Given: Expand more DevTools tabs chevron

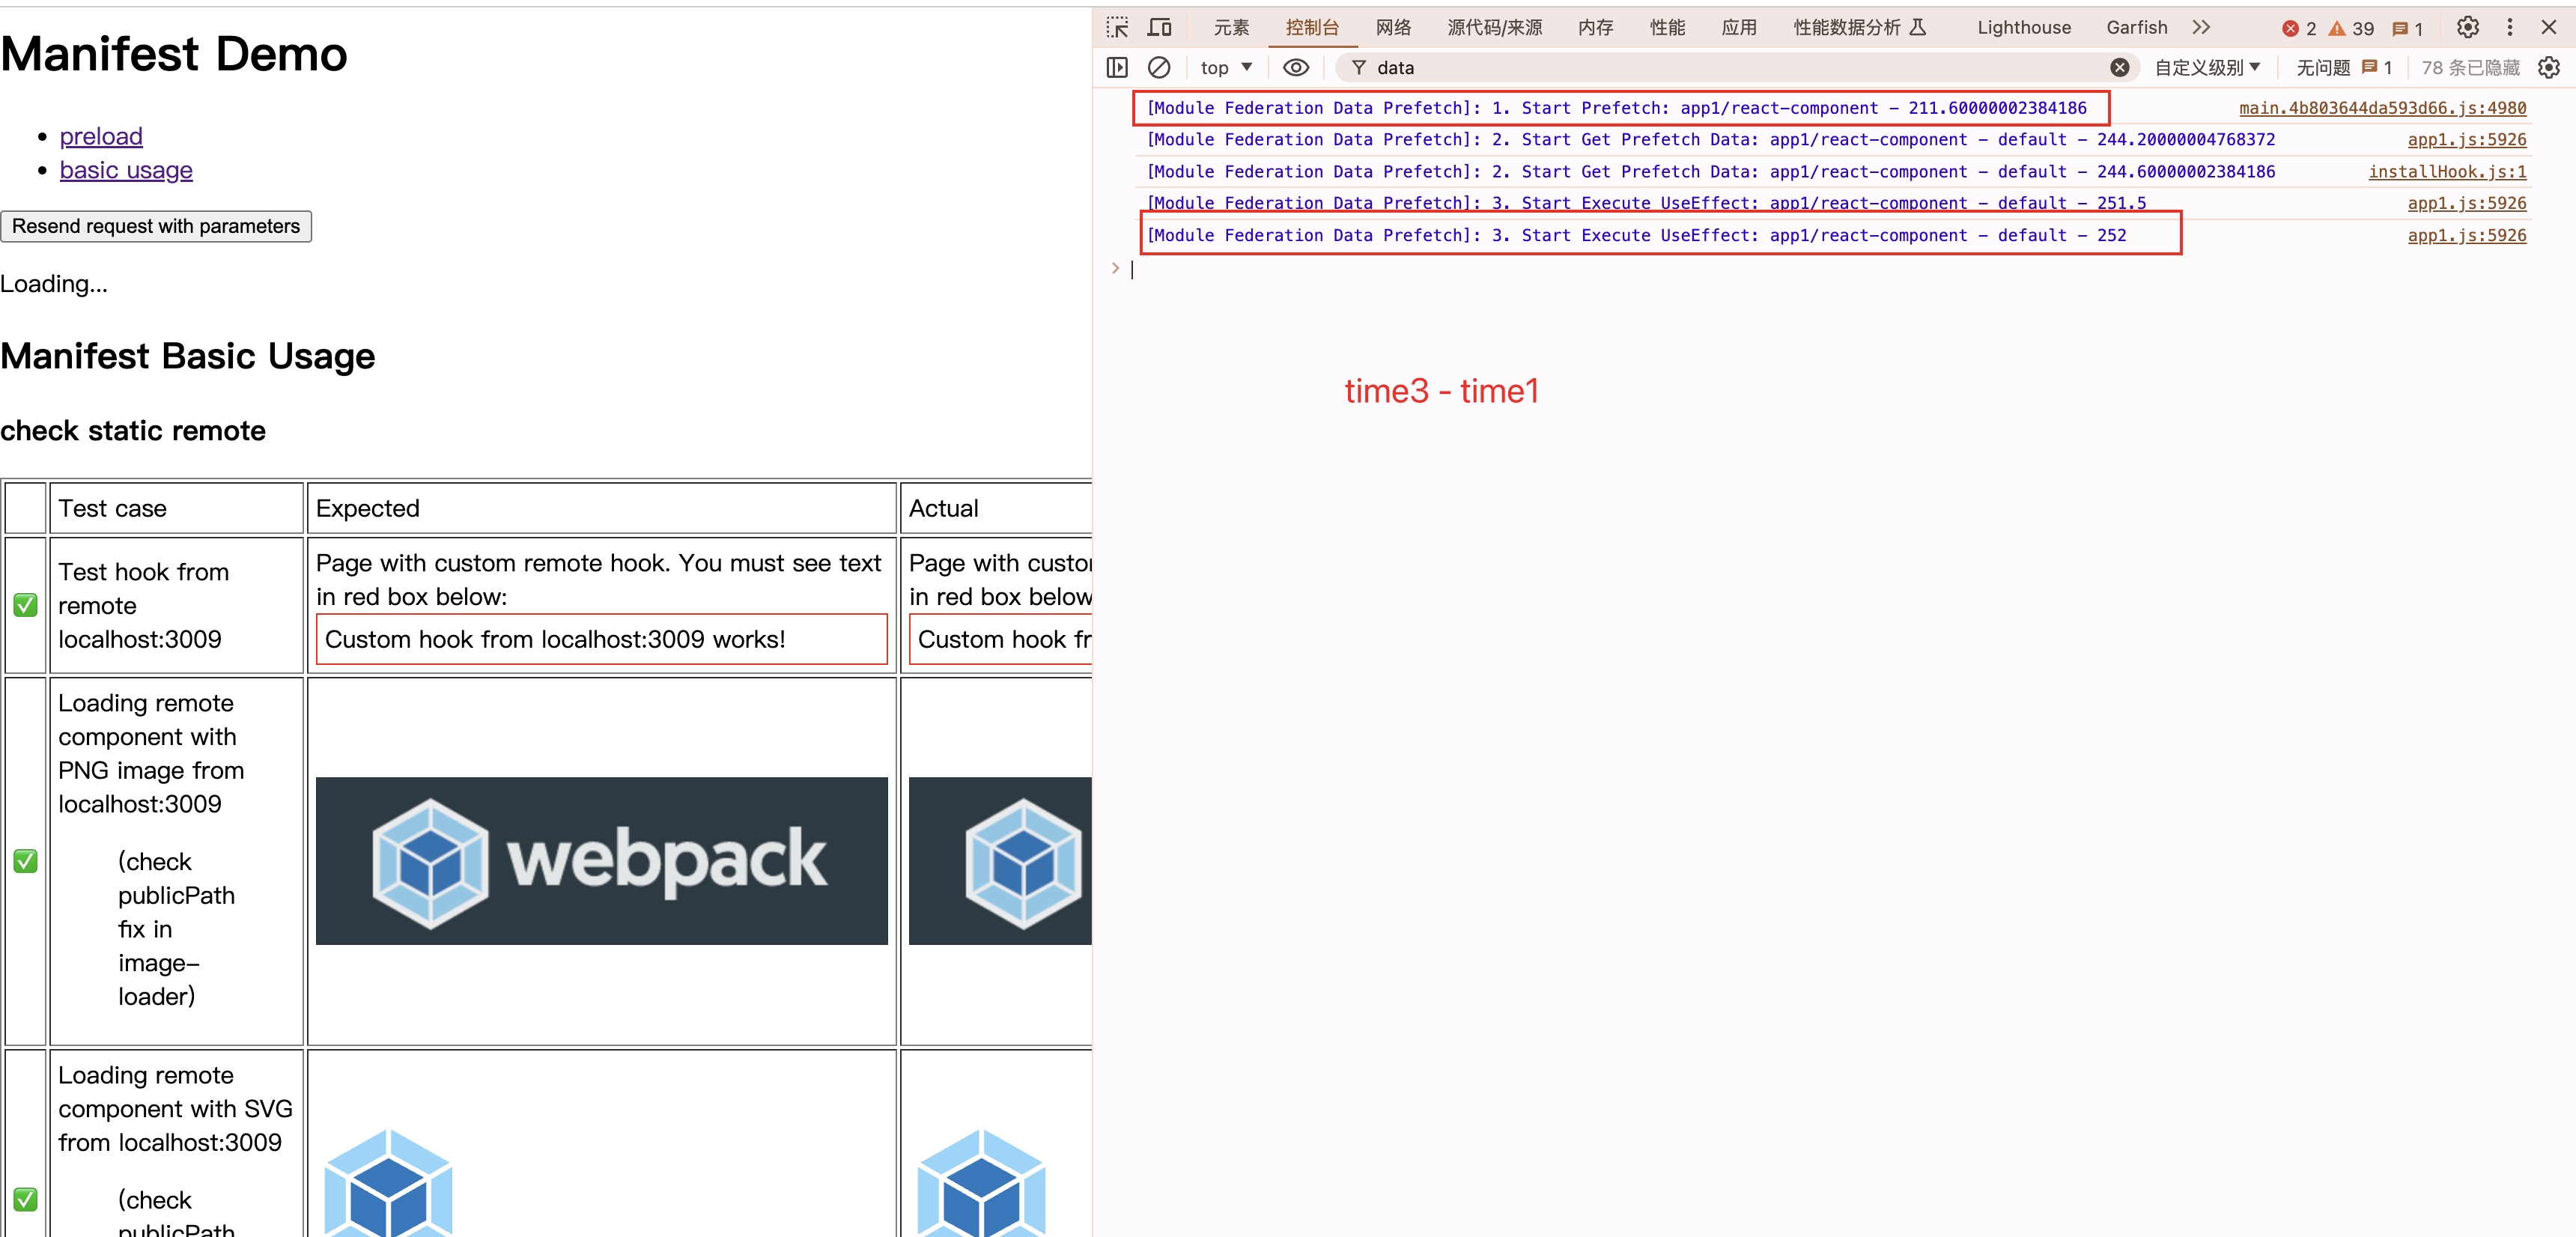Looking at the screenshot, I should coord(2201,27).
